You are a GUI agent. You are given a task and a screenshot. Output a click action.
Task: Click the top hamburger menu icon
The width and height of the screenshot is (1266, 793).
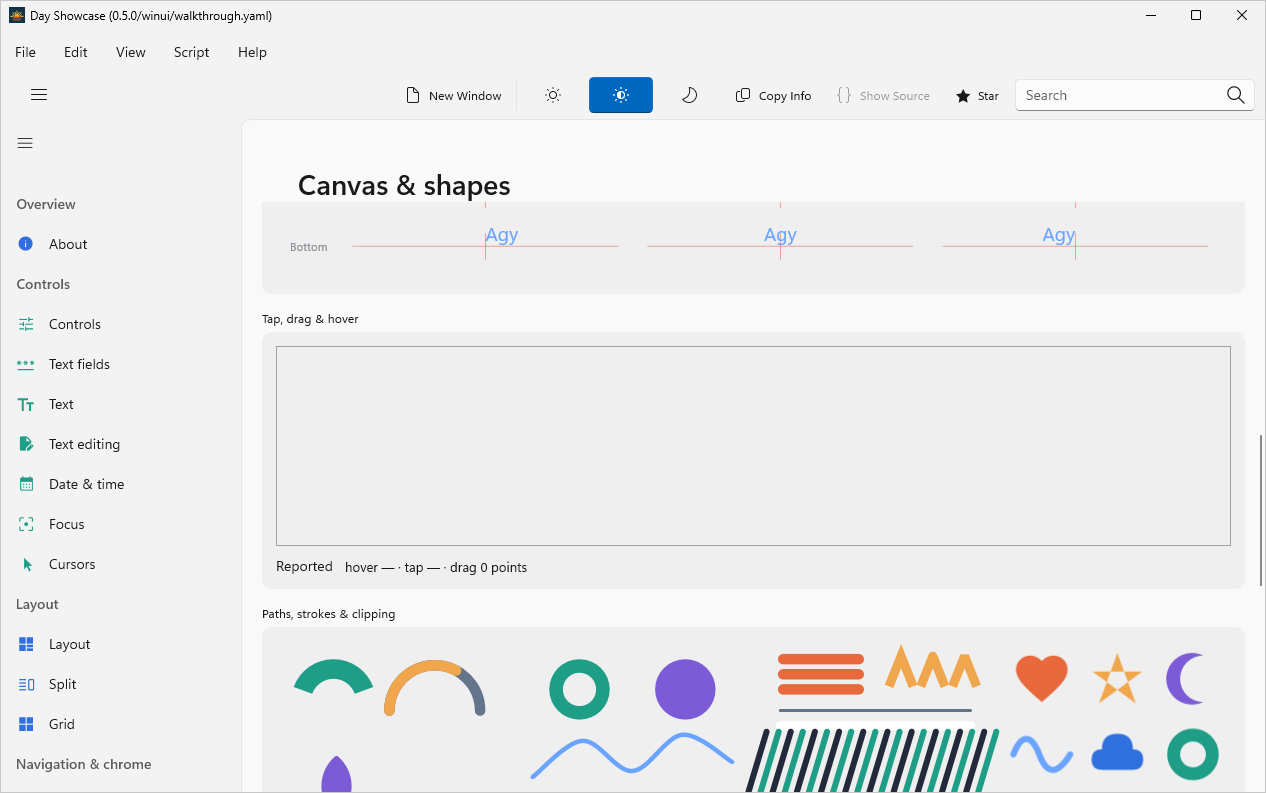(x=39, y=95)
